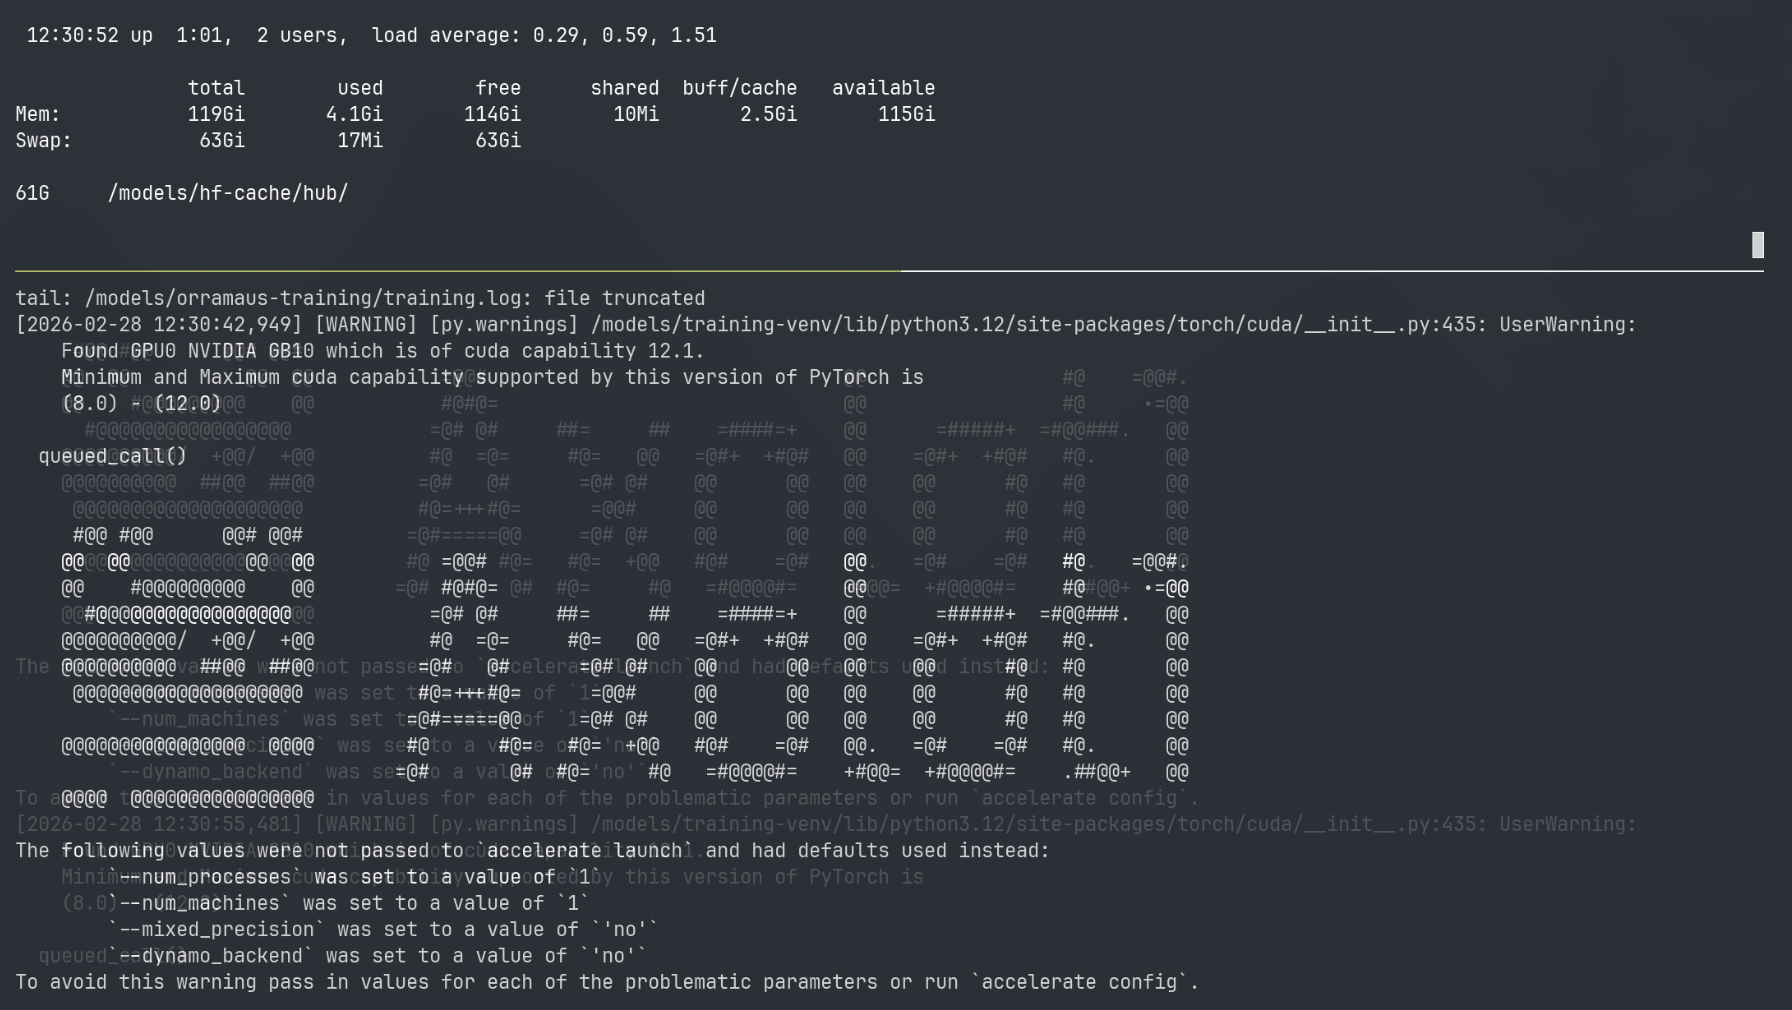Click the load average values in uptime line
The height and width of the screenshot is (1010, 1792).
coord(624,35)
